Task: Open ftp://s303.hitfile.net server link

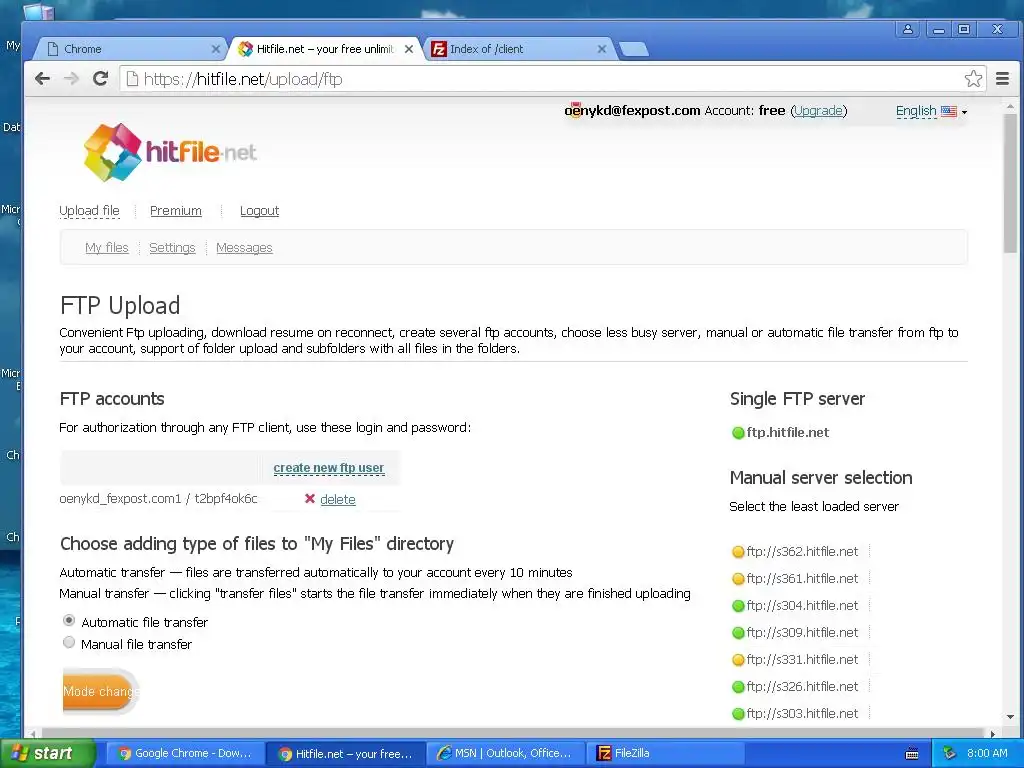Action: [802, 714]
